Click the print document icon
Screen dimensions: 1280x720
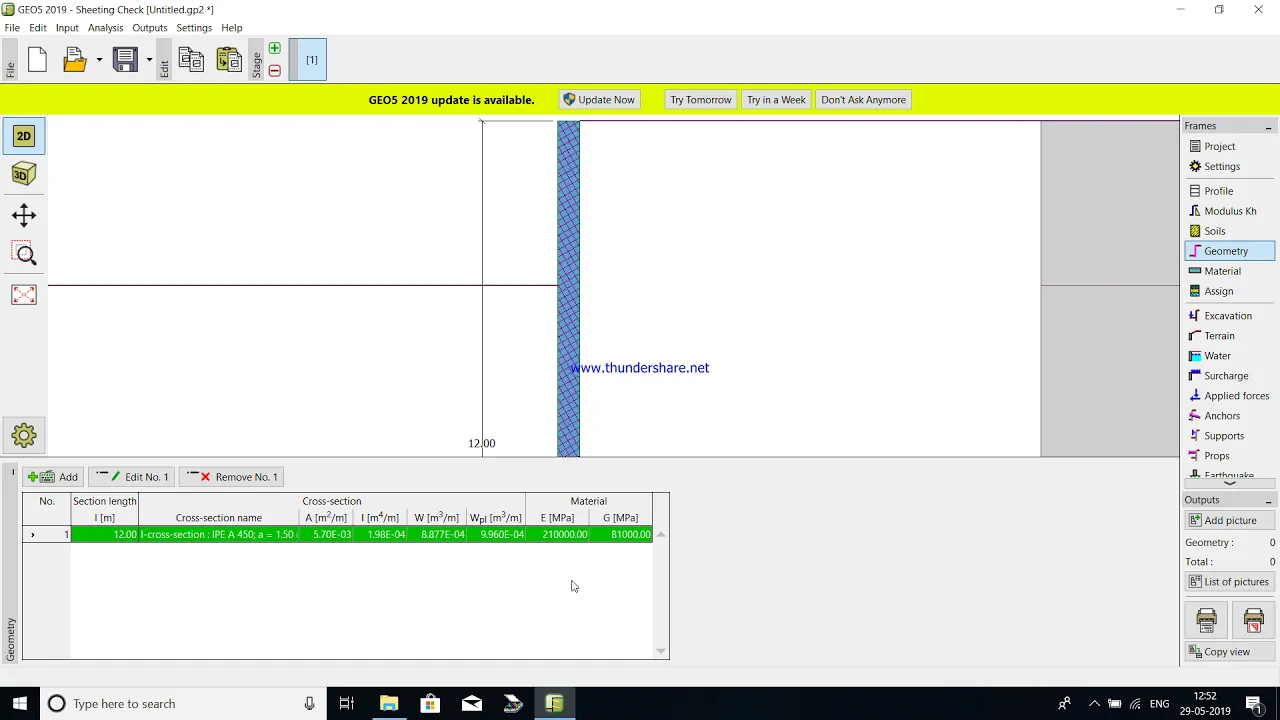point(1206,620)
